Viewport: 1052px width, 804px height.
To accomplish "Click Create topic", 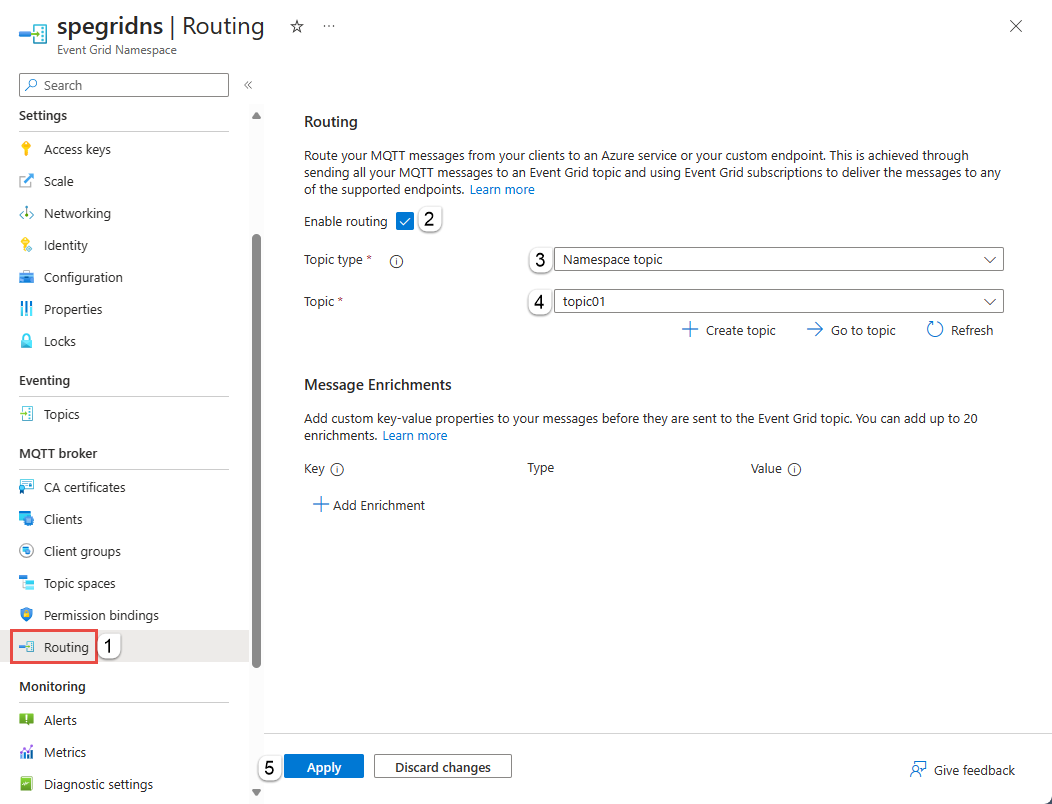I will pos(729,330).
